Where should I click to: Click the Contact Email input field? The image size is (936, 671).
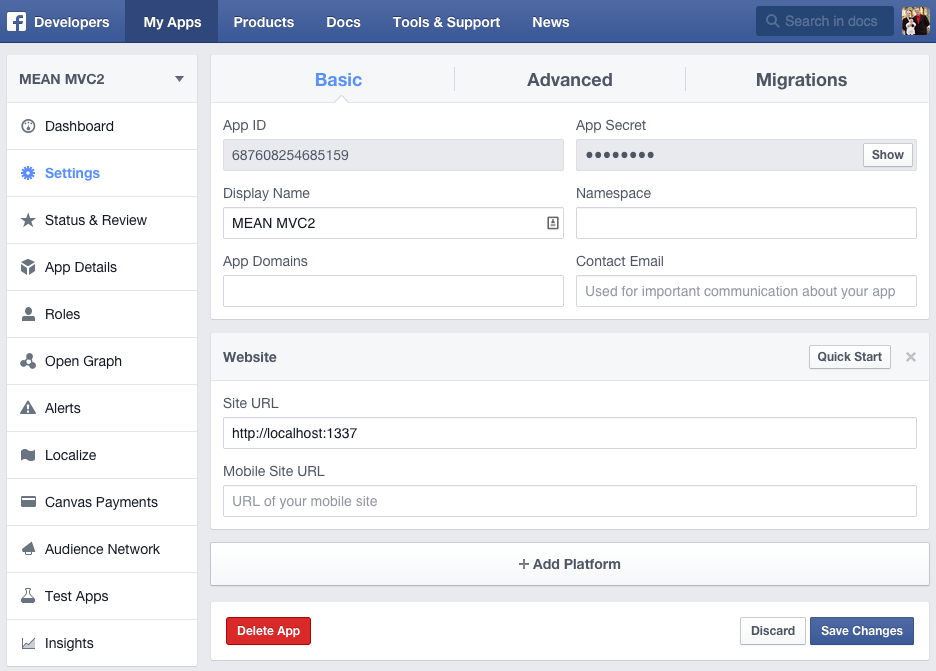(x=746, y=291)
